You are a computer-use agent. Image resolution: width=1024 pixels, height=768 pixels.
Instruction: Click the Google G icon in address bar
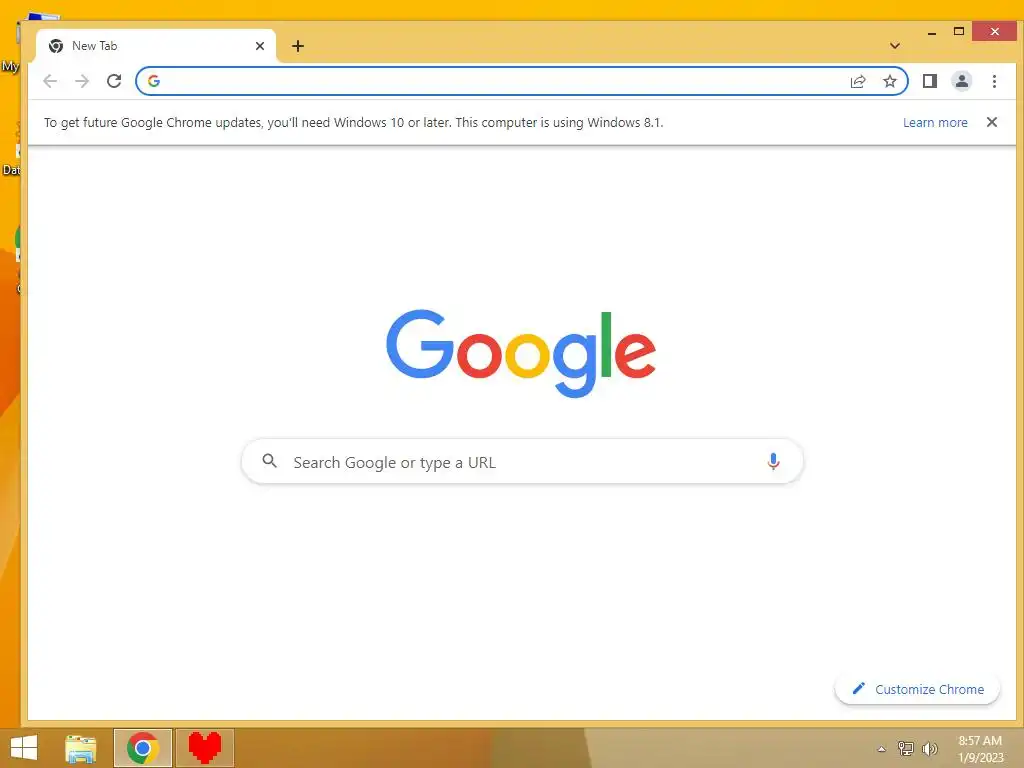pyautogui.click(x=154, y=81)
